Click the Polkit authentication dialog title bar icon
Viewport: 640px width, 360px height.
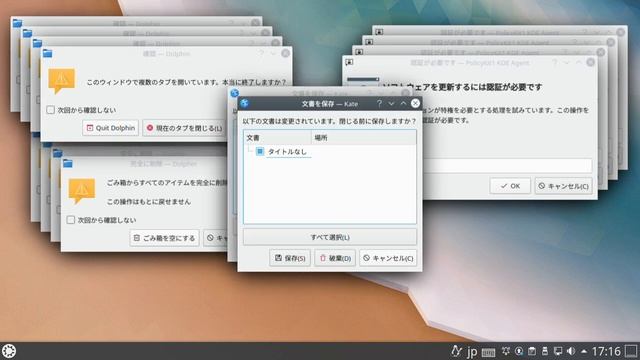point(349,62)
